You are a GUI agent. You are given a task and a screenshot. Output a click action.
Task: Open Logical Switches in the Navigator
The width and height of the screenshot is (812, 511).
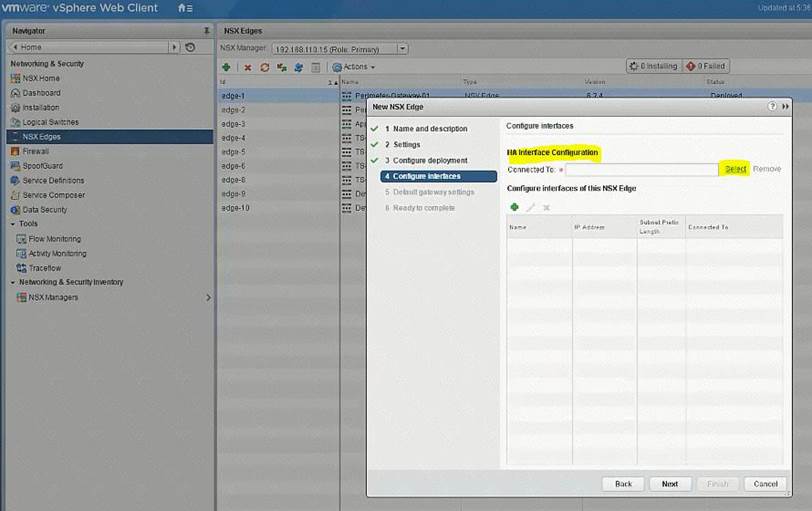(50, 122)
